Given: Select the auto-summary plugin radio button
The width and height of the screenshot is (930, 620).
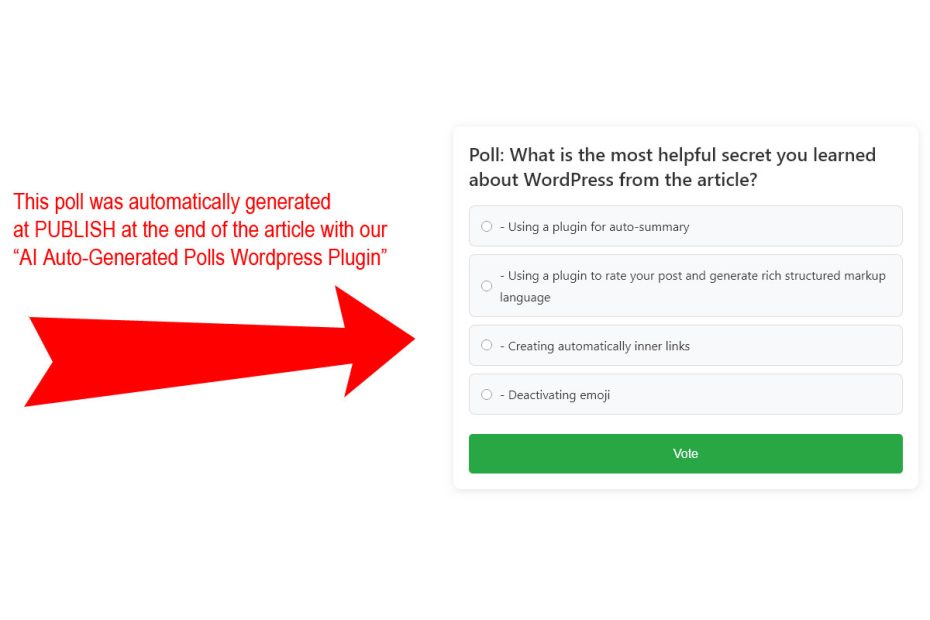Looking at the screenshot, I should 486,226.
